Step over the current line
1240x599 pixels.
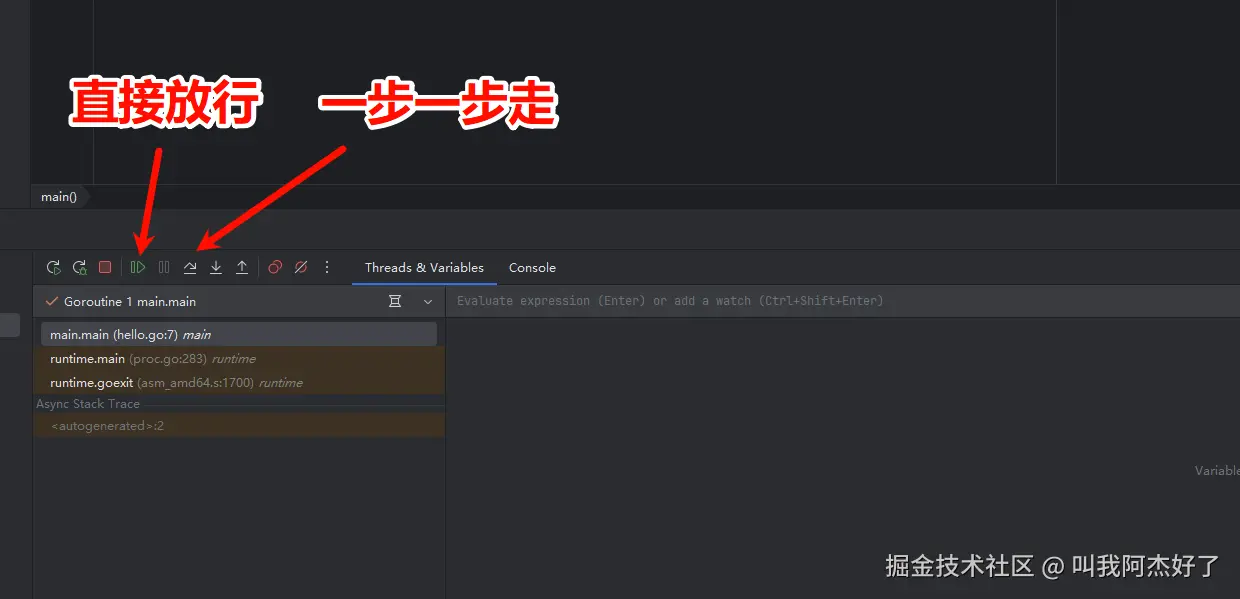[190, 268]
